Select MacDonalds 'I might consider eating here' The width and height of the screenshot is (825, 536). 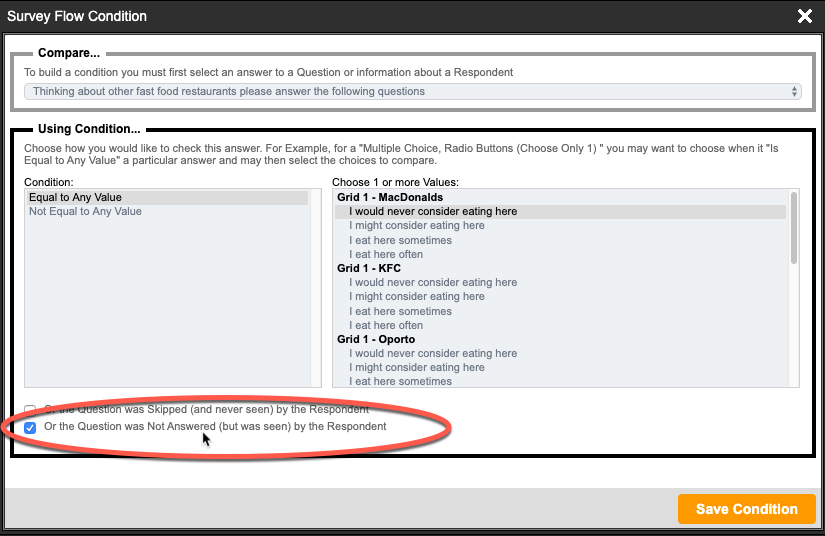click(417, 226)
